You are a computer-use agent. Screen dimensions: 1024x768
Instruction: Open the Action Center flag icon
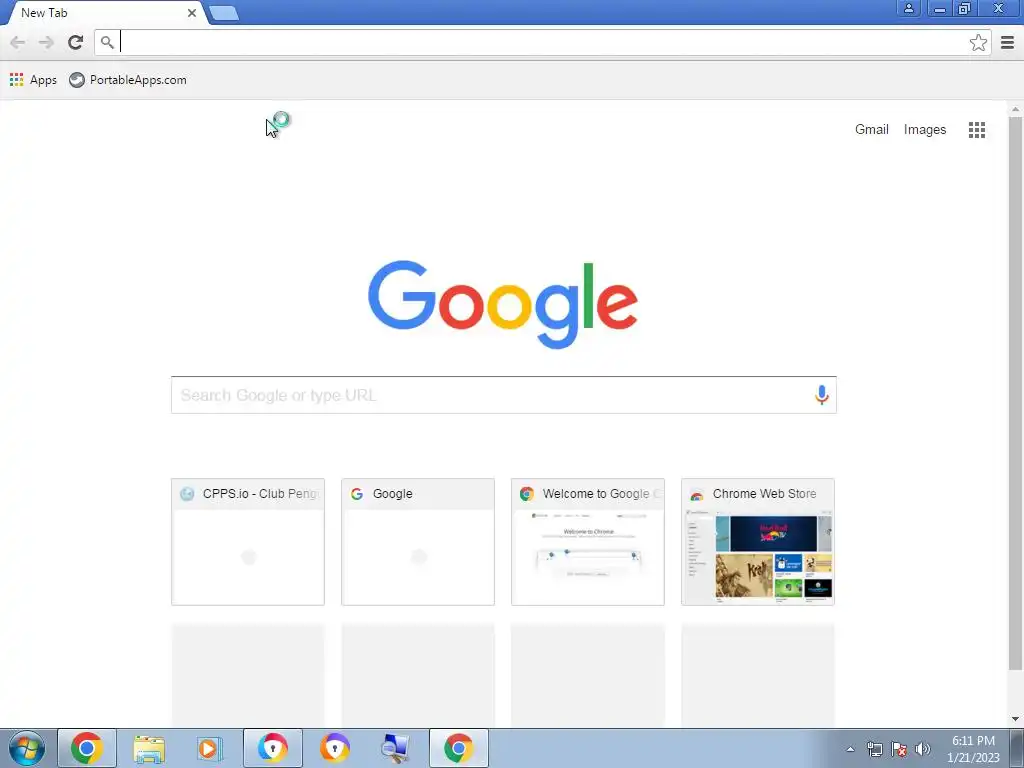coord(899,749)
